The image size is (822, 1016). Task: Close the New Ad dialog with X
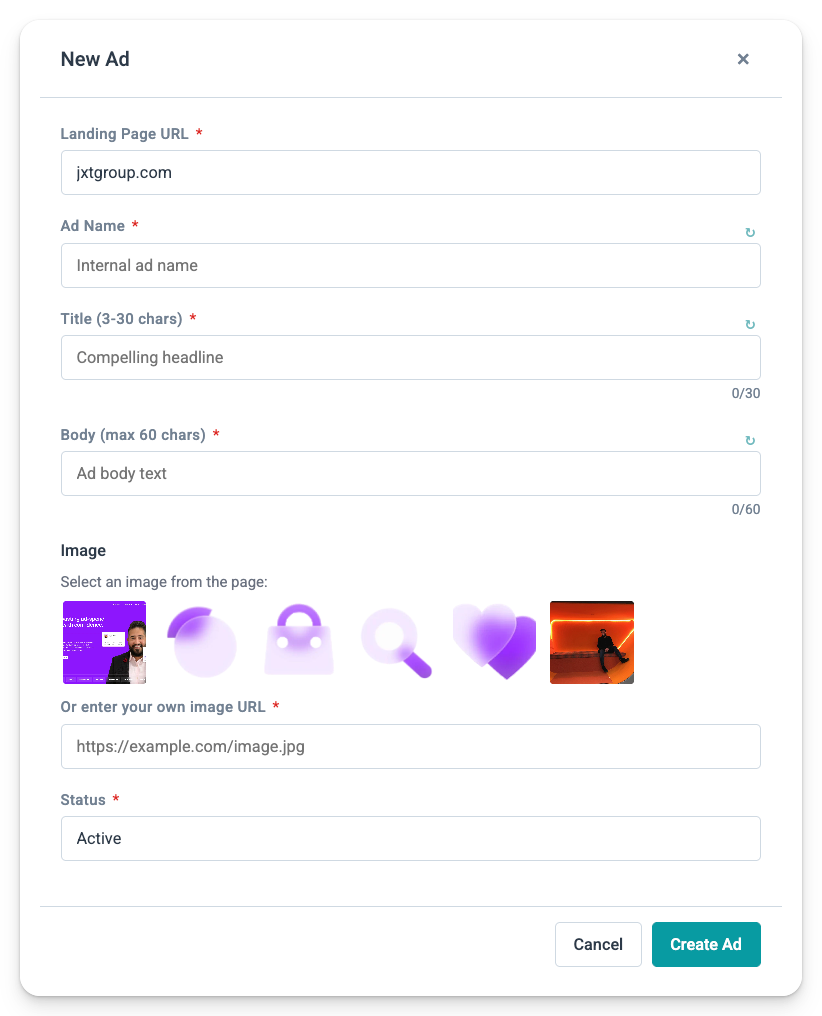coord(743,59)
